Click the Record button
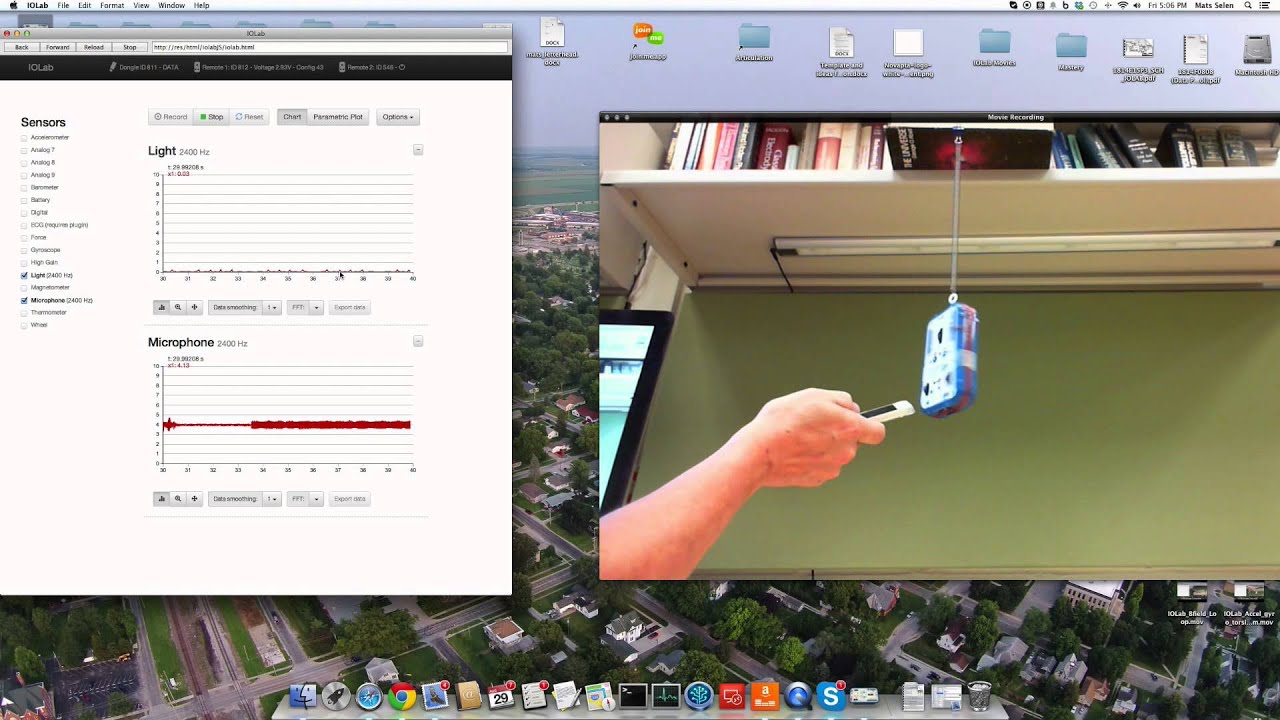This screenshot has width=1280, height=720. tap(171, 117)
